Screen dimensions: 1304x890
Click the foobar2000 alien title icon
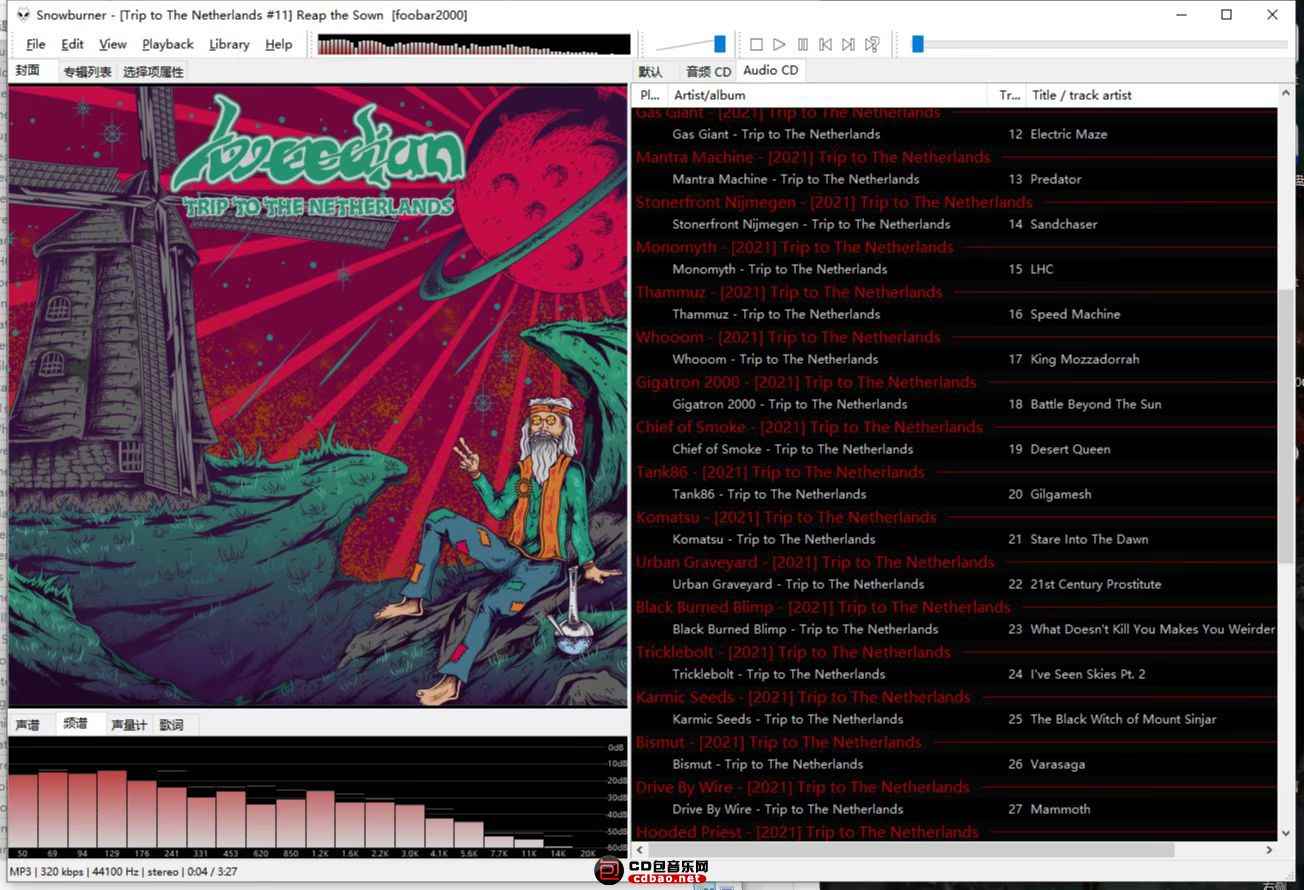point(22,14)
